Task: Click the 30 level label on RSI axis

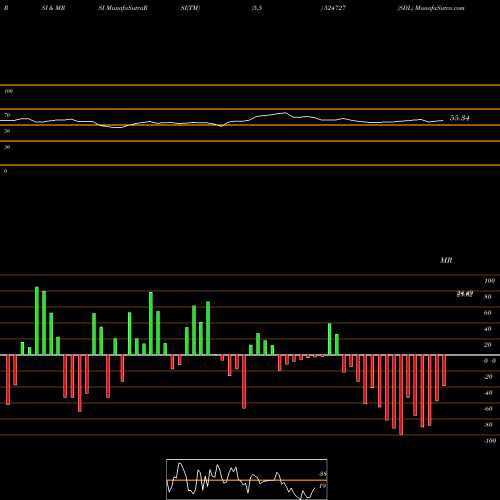Action: 7,147
